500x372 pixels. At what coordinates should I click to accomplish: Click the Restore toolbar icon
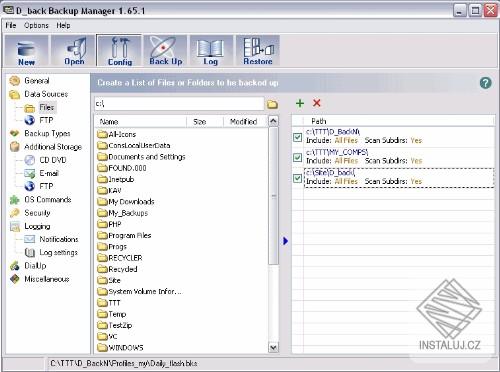click(258, 50)
